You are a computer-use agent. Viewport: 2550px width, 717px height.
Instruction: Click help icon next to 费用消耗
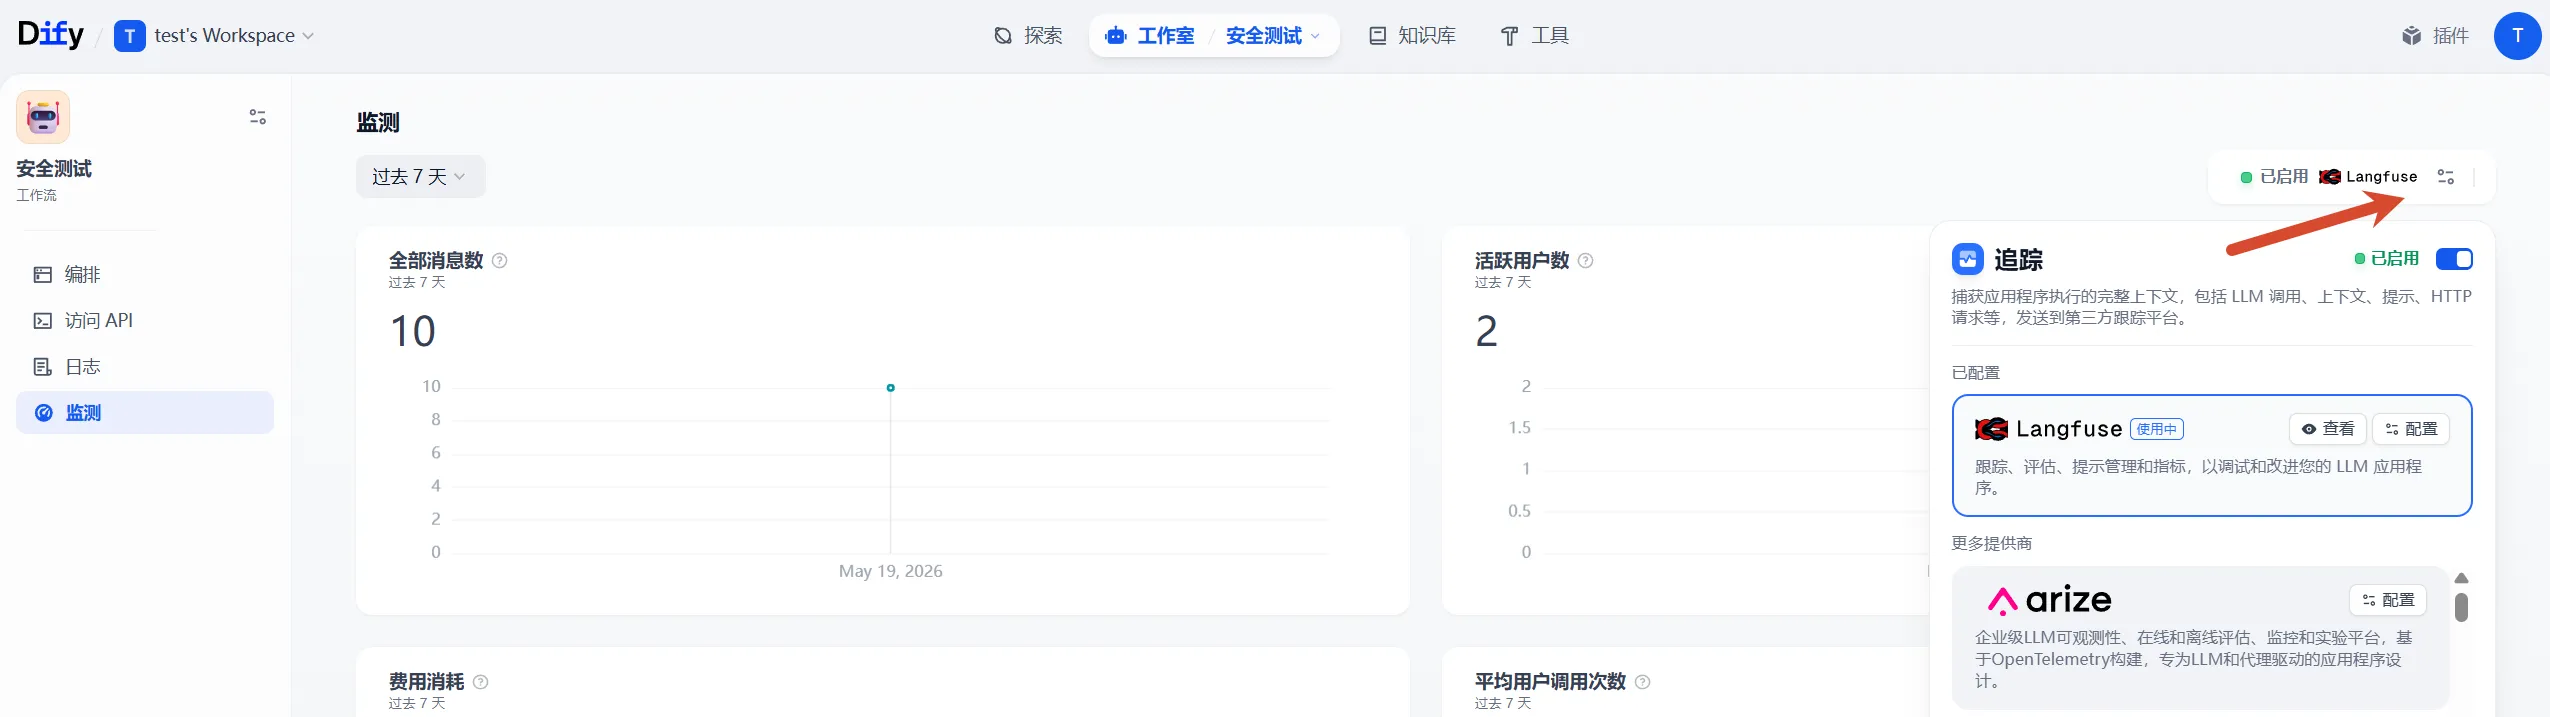(481, 682)
